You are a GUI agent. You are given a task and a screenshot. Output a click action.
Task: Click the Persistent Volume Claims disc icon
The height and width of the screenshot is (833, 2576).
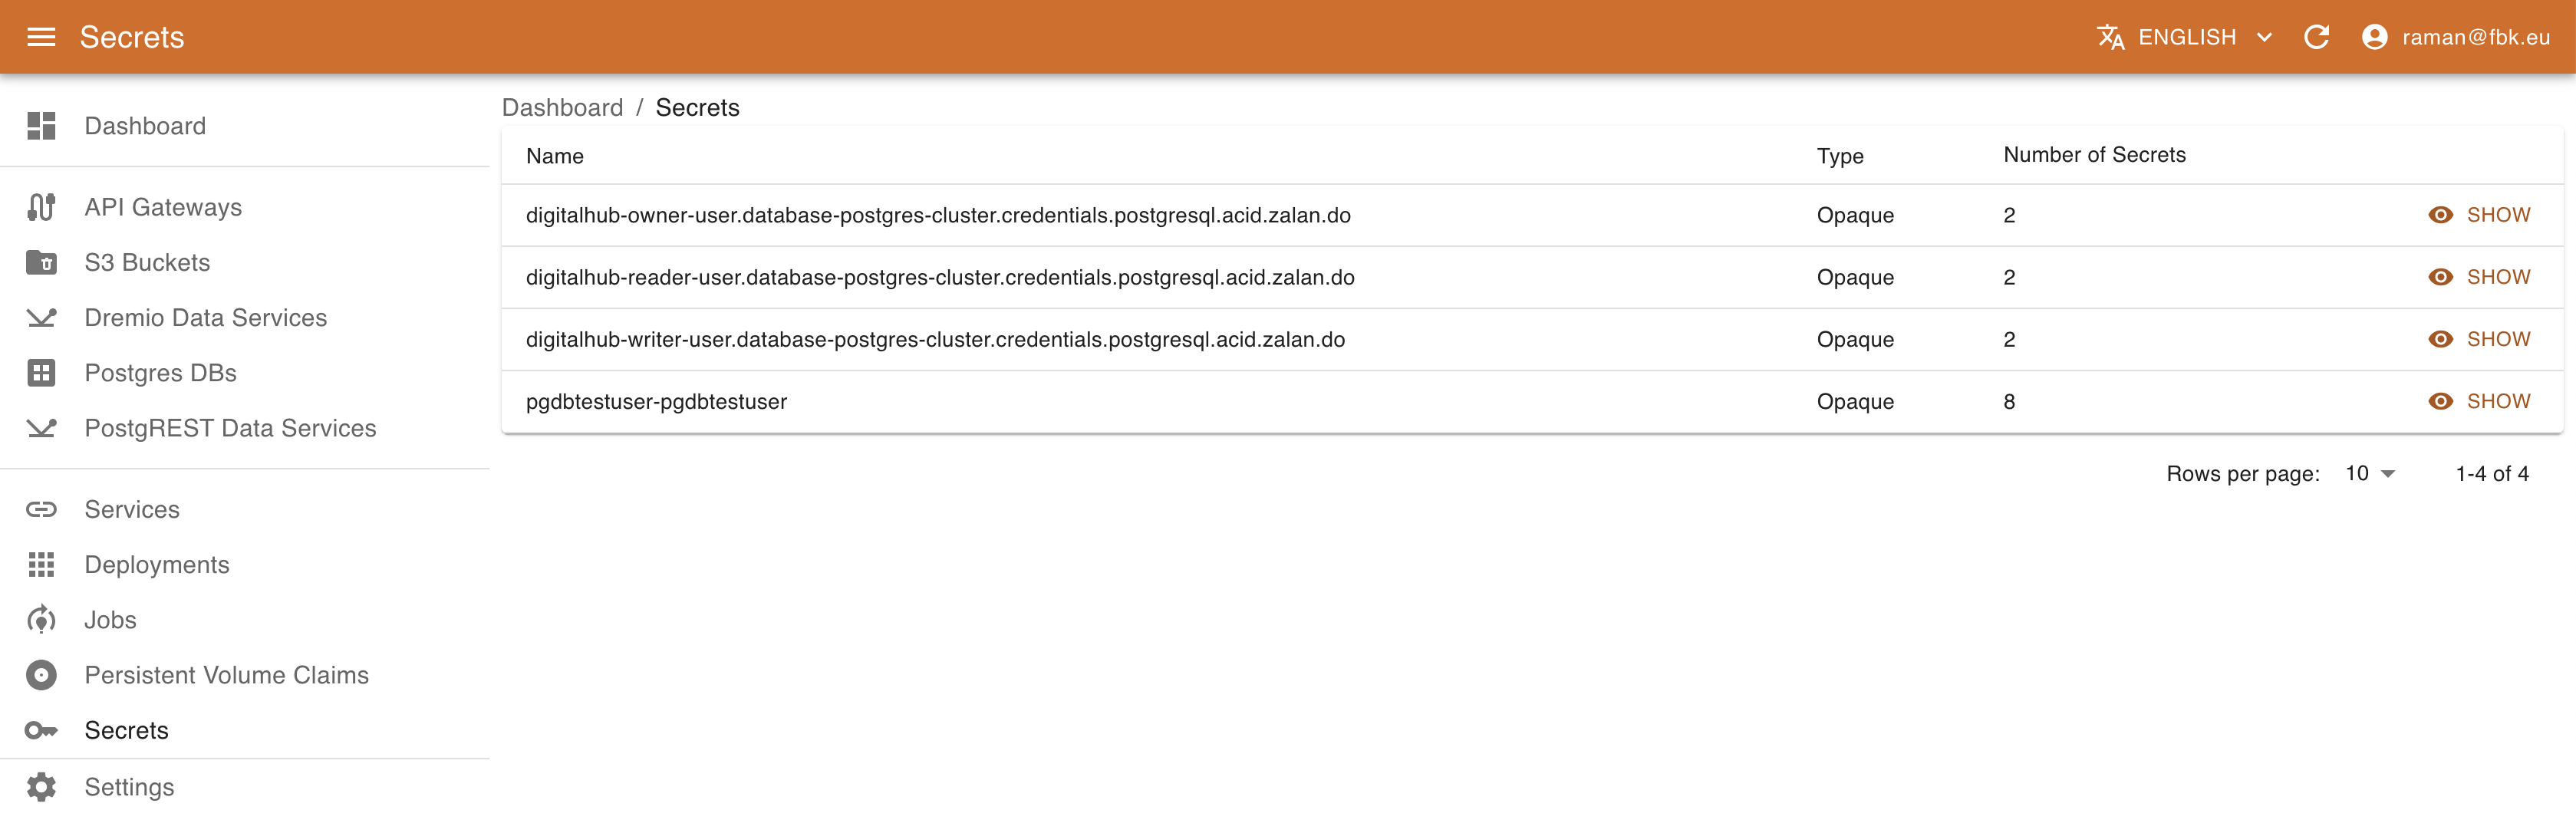click(x=41, y=675)
